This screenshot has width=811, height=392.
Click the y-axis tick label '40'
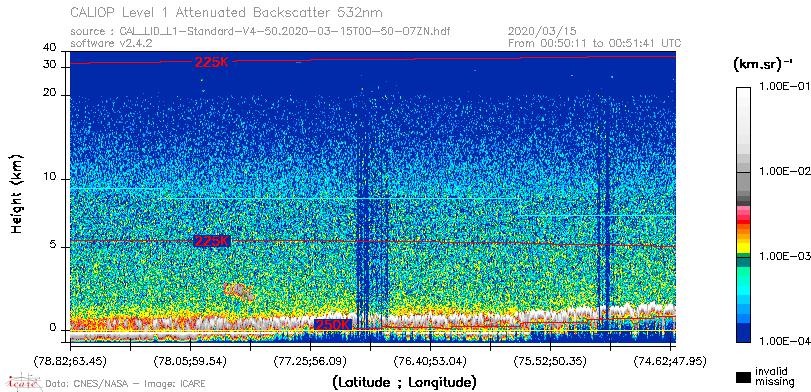(50, 48)
